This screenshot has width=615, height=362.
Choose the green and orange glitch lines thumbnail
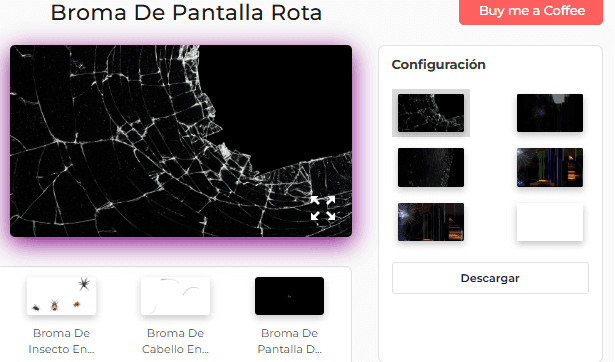550,167
